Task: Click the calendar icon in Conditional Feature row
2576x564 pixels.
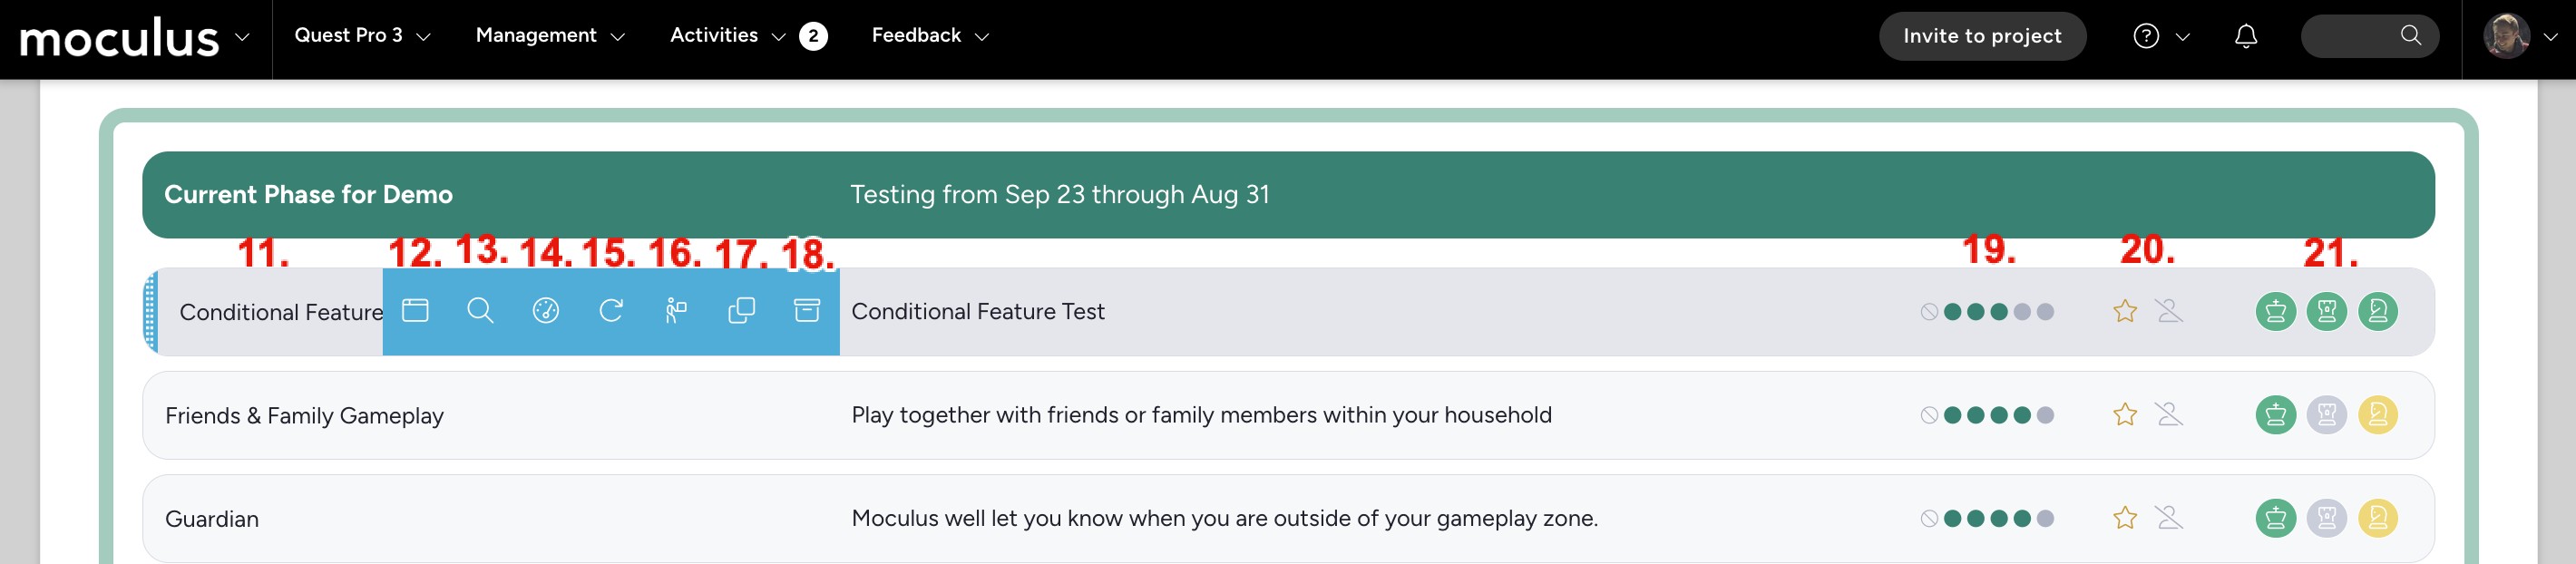Action: pyautogui.click(x=415, y=311)
